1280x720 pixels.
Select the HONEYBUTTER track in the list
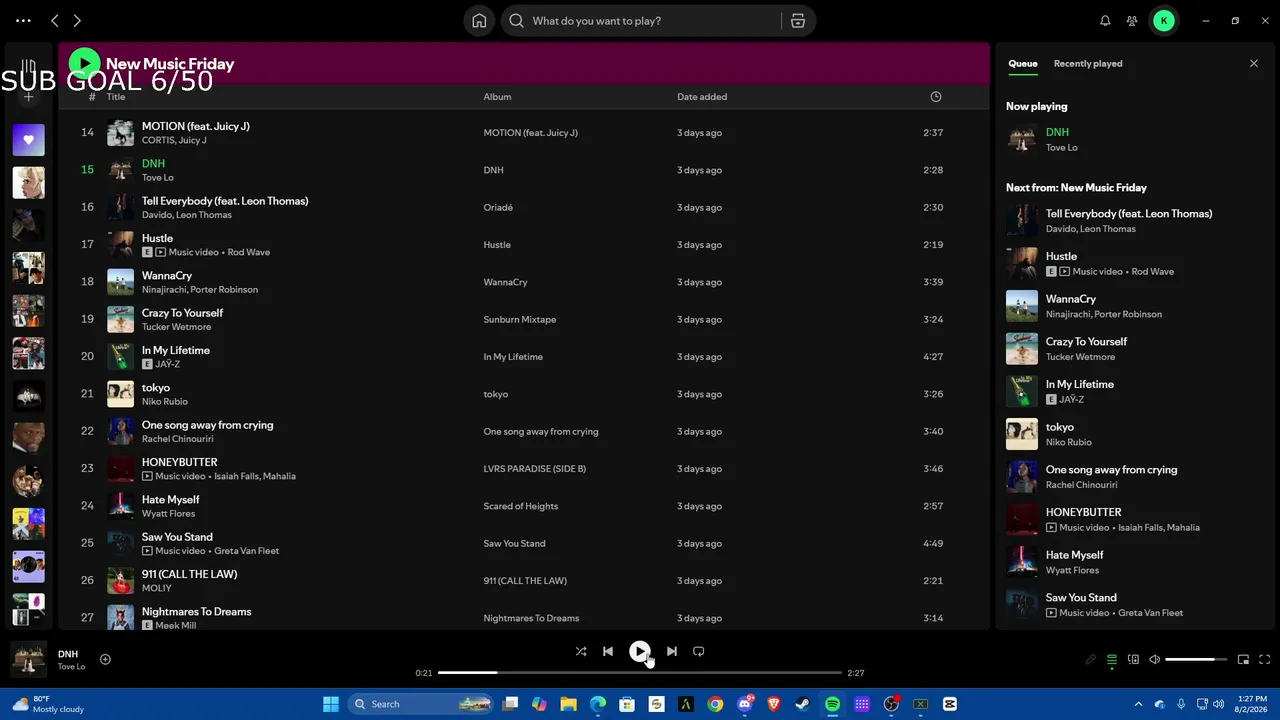180,463
